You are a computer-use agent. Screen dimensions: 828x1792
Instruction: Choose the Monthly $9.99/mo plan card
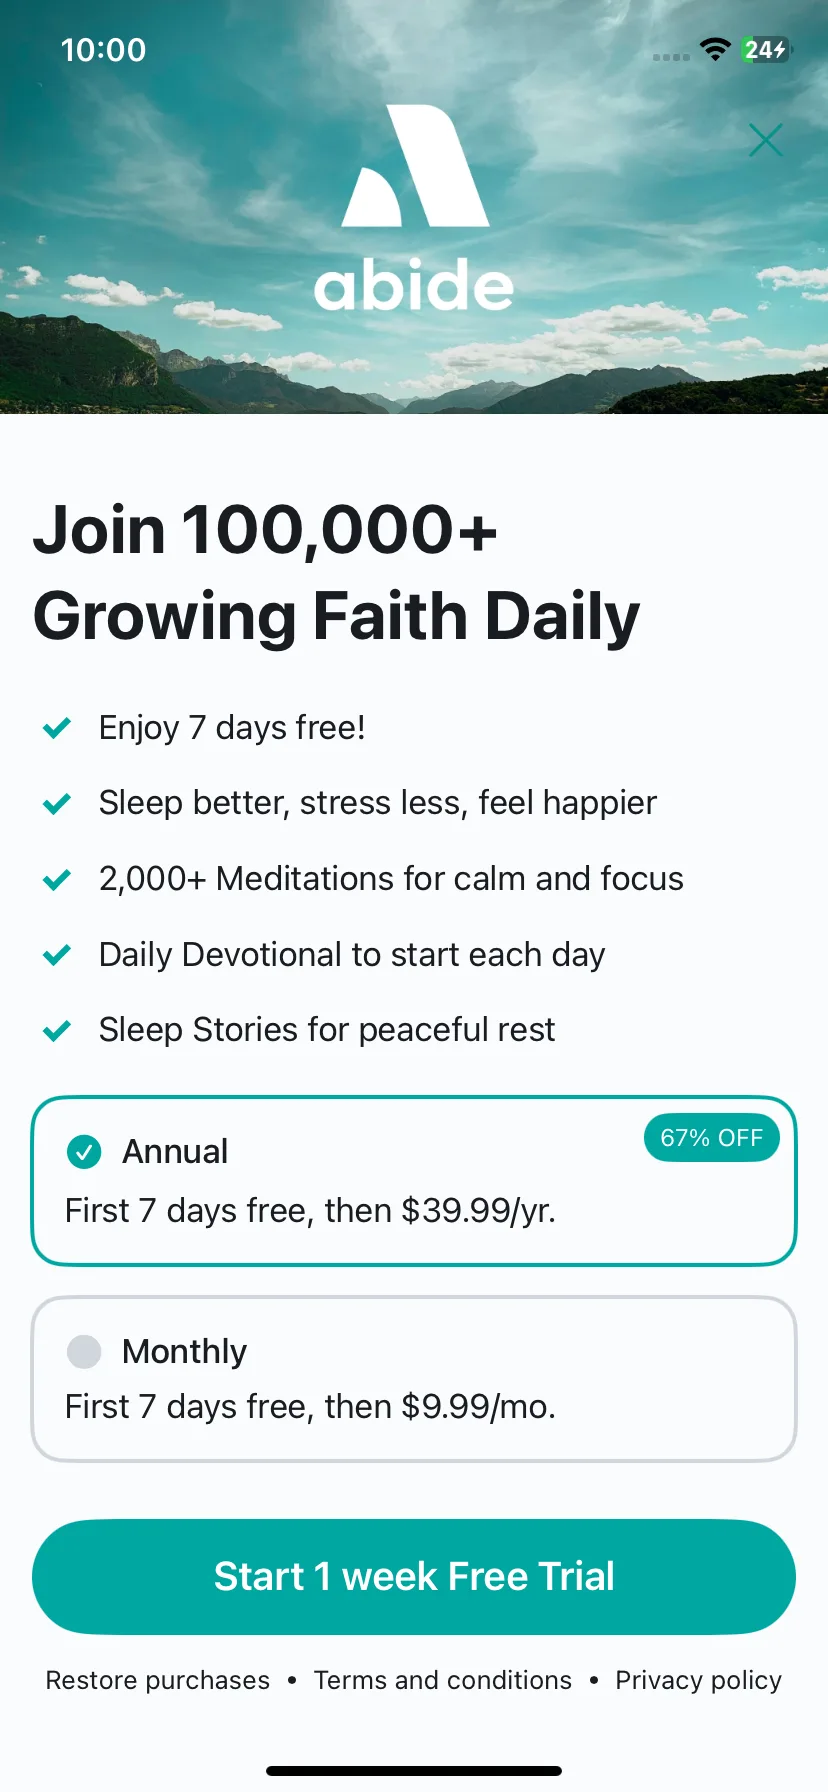tap(414, 1379)
